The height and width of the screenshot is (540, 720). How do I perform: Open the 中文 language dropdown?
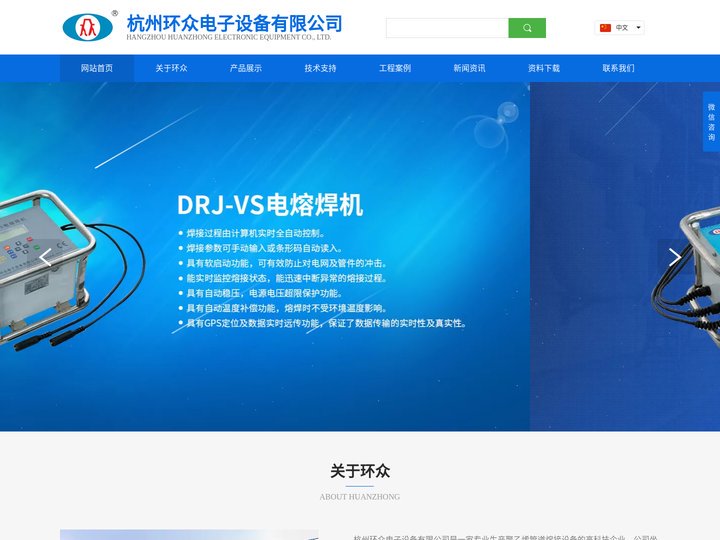coord(619,28)
